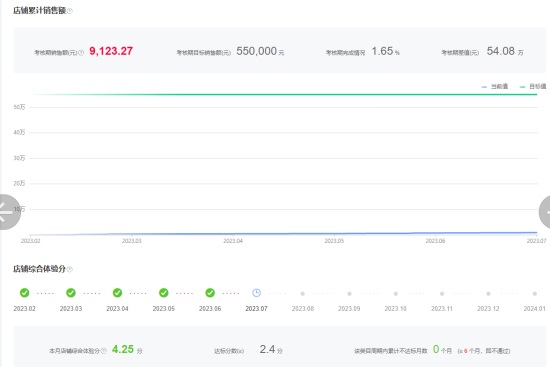Click the 40万 y-axis label
This screenshot has width=550, height=367.
pyautogui.click(x=19, y=132)
